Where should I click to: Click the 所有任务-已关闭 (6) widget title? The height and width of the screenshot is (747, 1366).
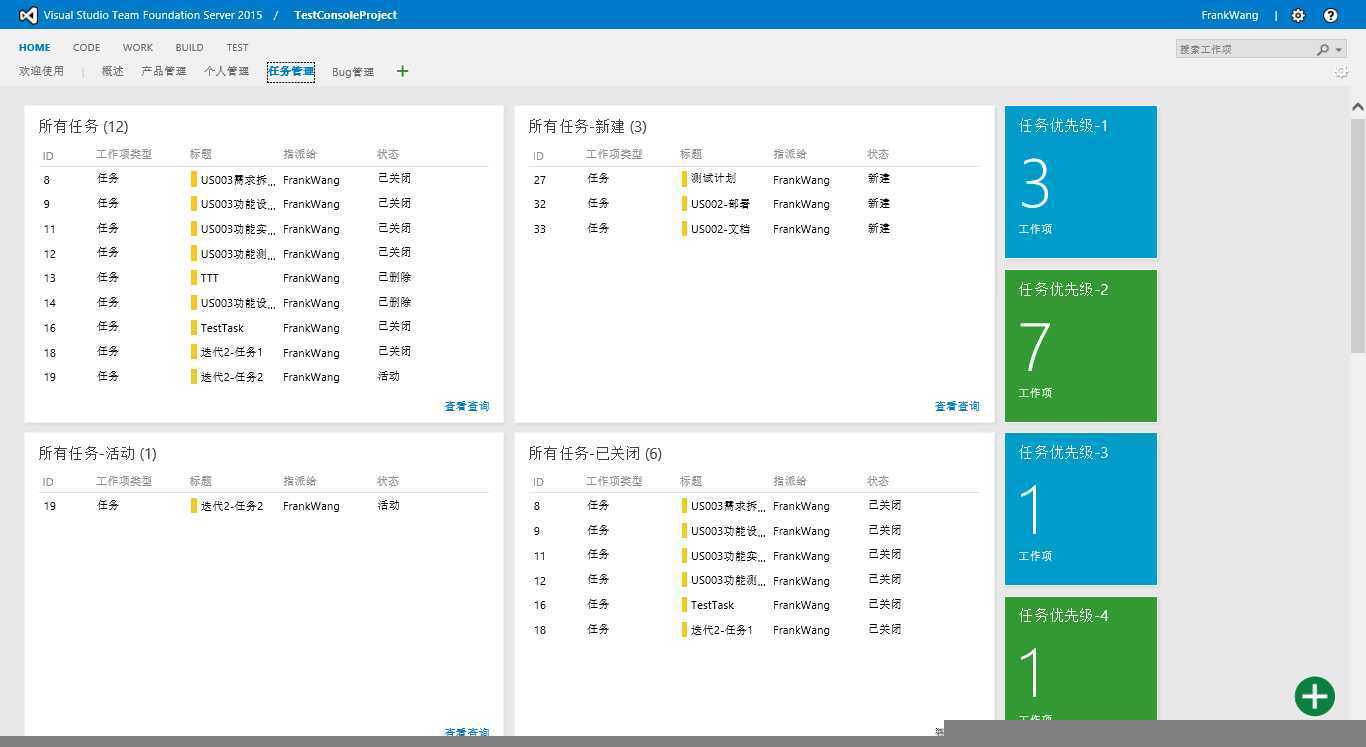(x=595, y=453)
